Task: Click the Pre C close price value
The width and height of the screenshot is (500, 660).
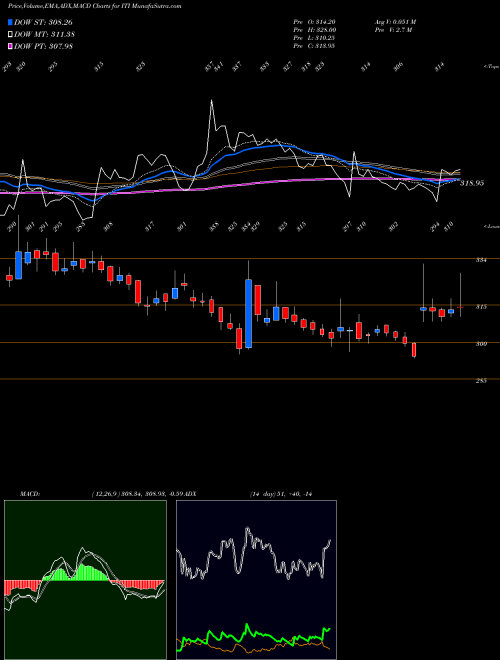Action: click(314, 46)
